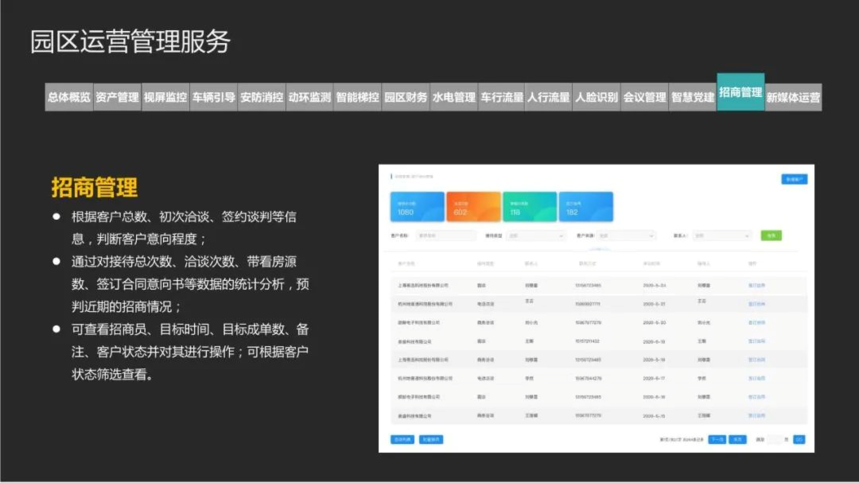Screen dimensions: 859x483
Task: Expand the 联系人 dropdown beside the green button
Action: point(721,235)
